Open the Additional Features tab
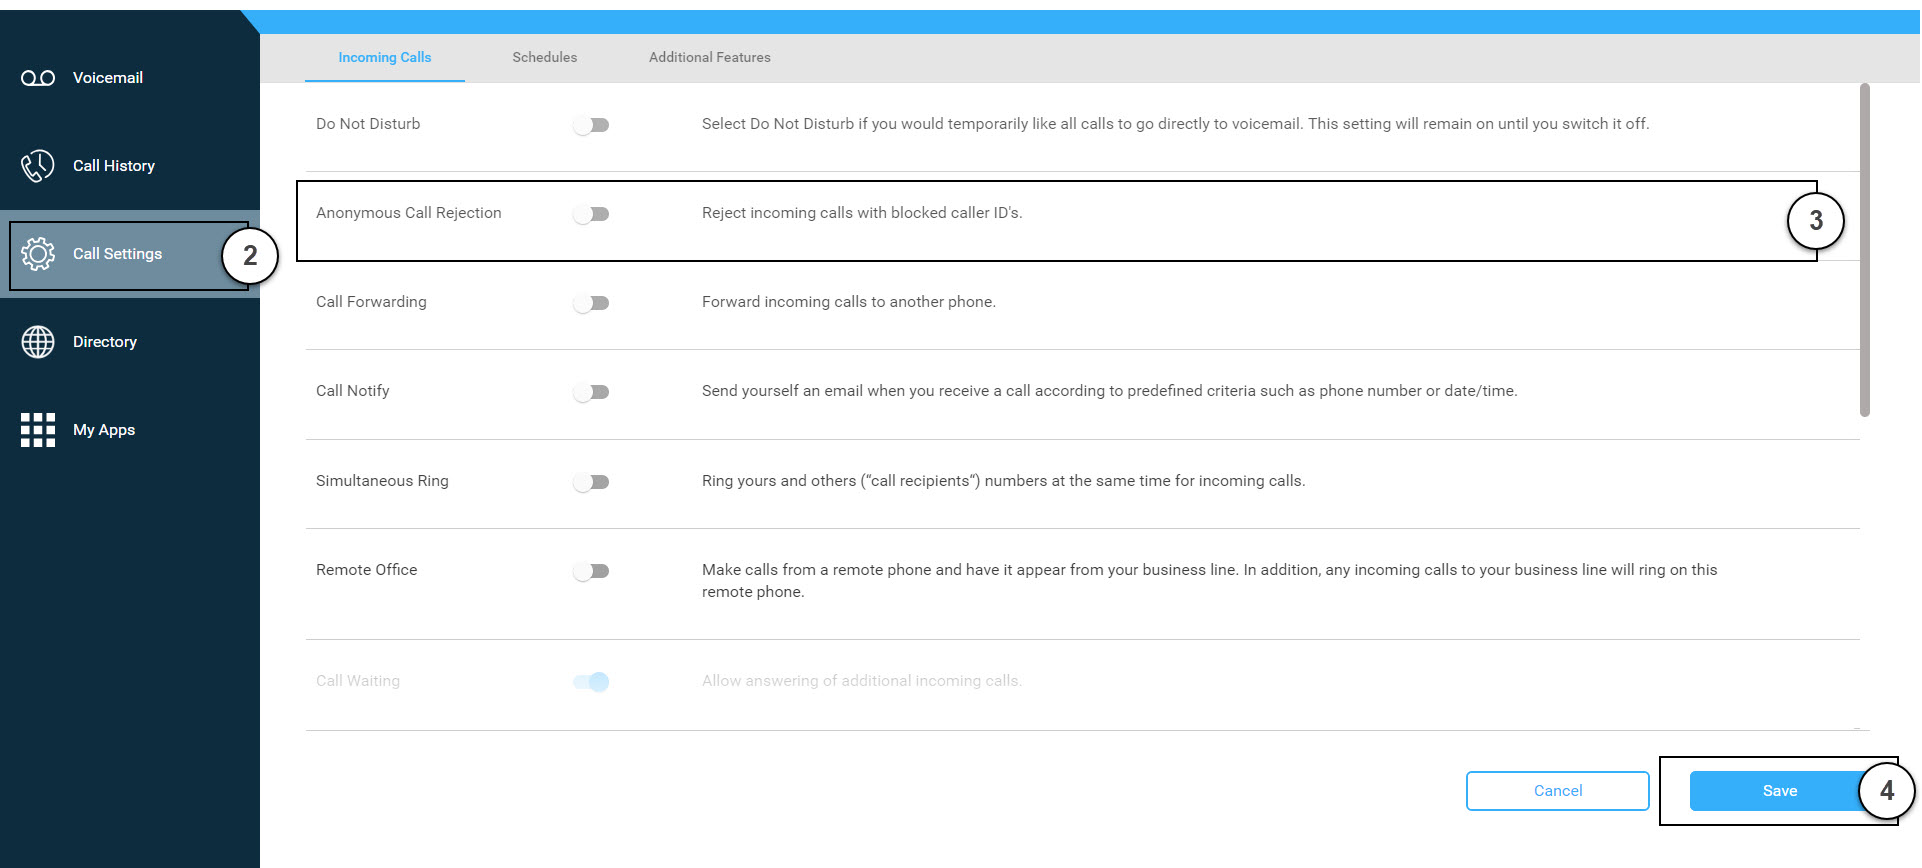Image resolution: width=1922 pixels, height=868 pixels. click(710, 58)
